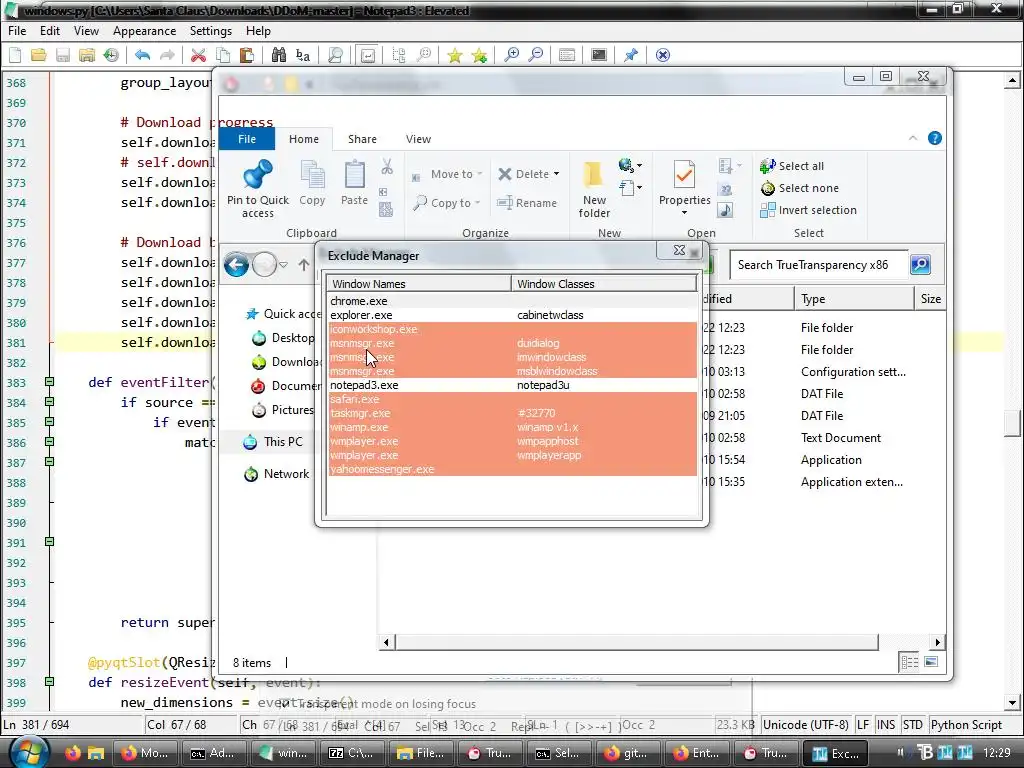Toggle INS insert mode in status bar

886,725
